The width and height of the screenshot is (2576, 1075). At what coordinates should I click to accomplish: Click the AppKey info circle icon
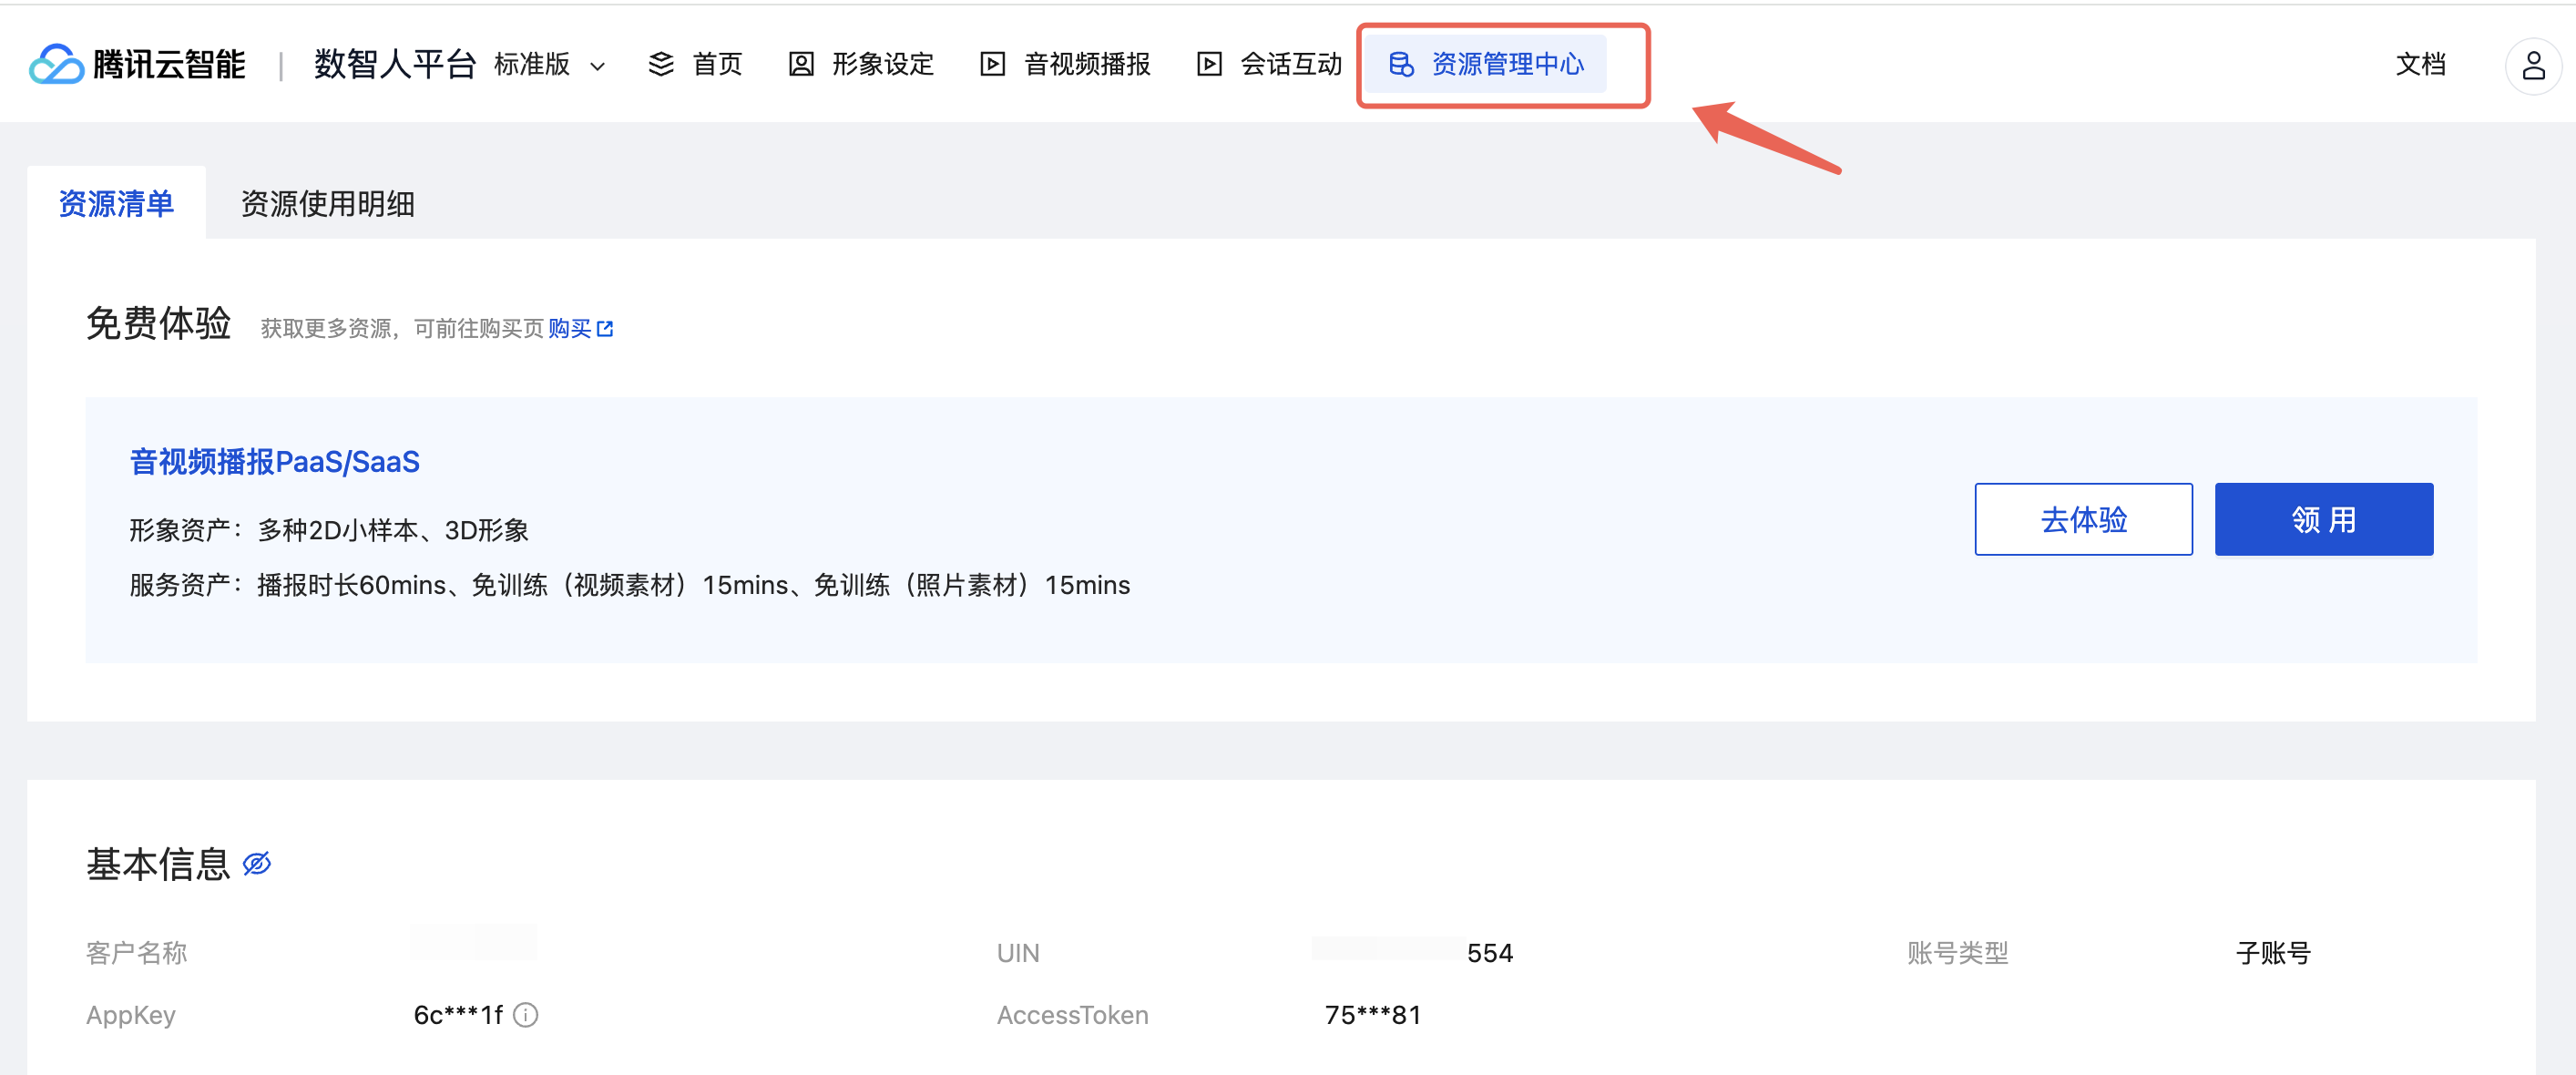click(526, 1015)
